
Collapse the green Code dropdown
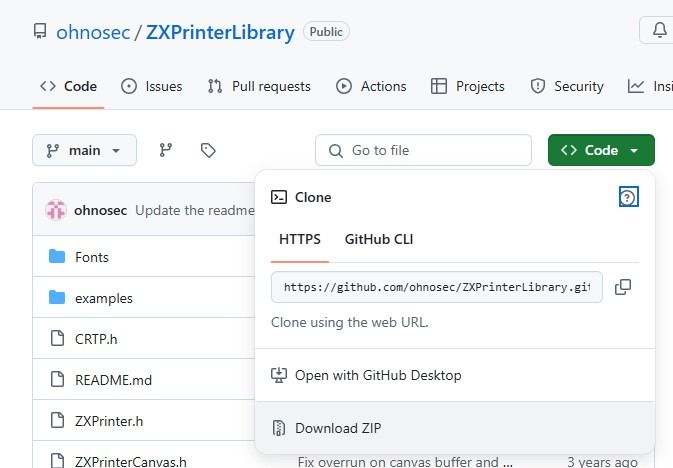601,150
